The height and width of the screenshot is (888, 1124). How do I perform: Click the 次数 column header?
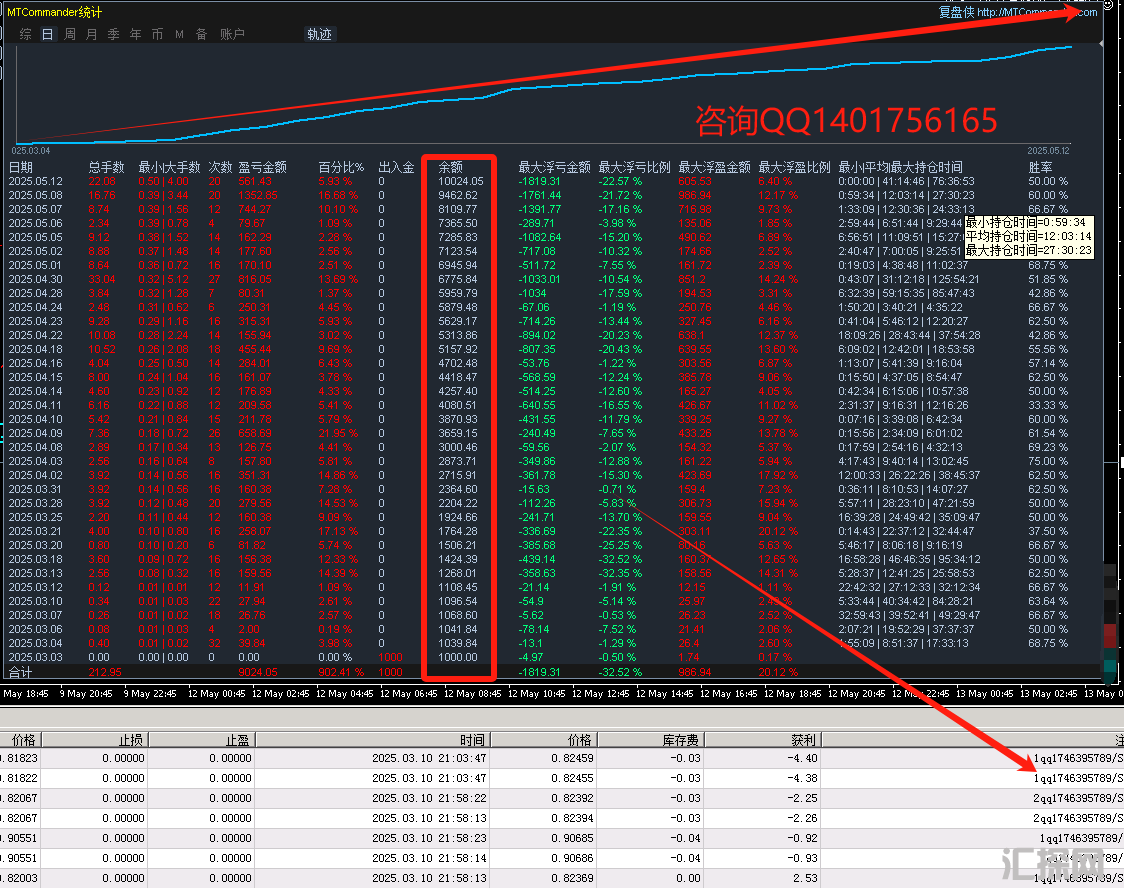220,167
